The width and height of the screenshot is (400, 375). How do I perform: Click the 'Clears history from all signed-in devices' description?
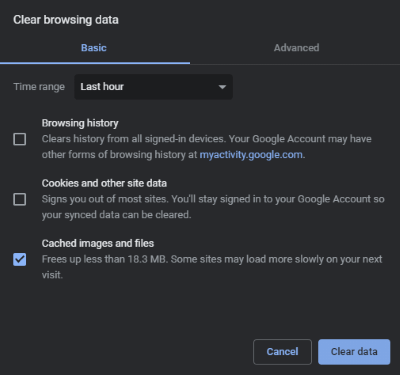pos(206,147)
